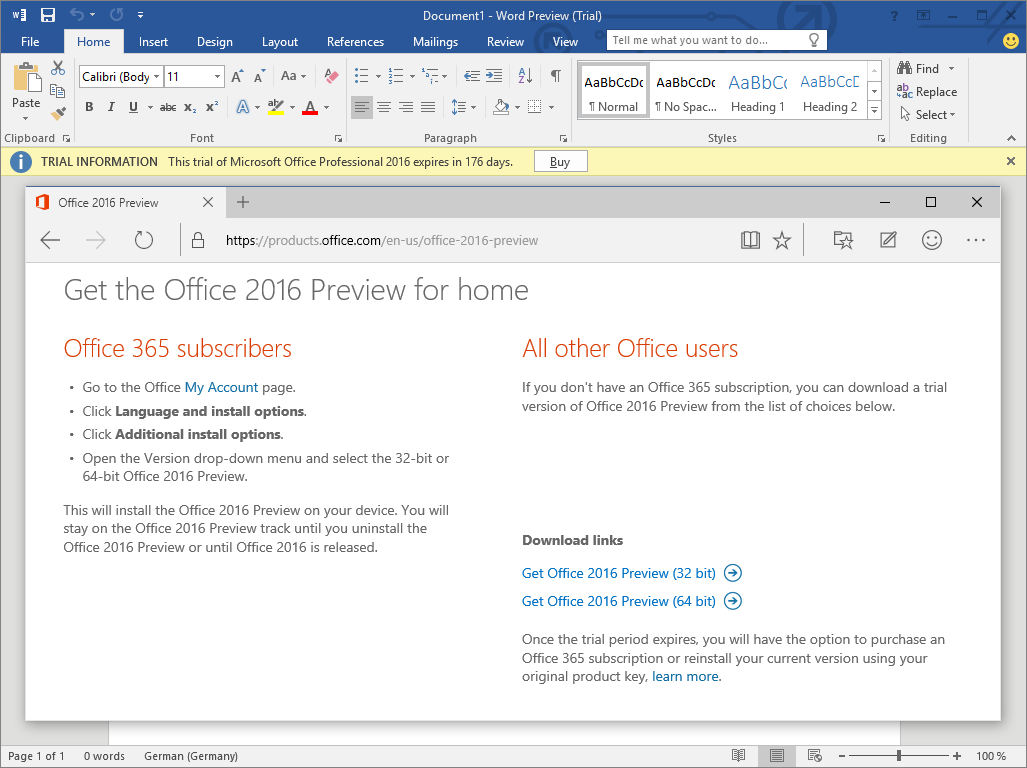Click Buy in the trial information bar
This screenshot has height=768, width=1027.
(560, 162)
